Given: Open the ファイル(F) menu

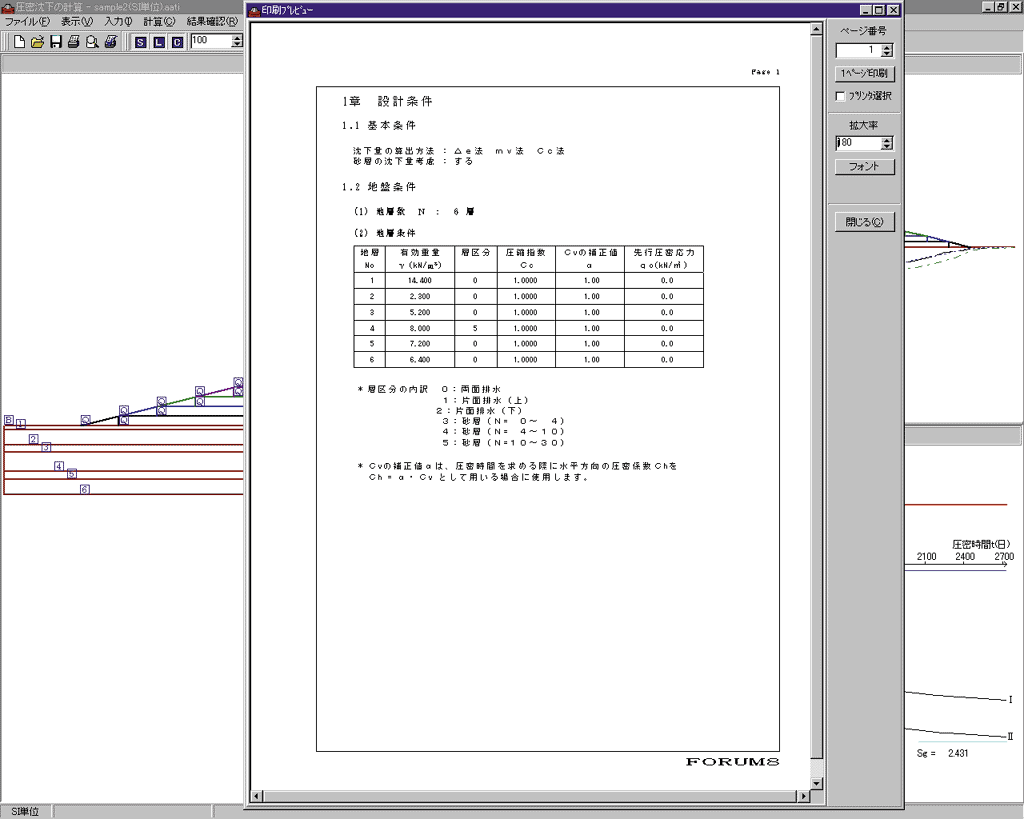Looking at the screenshot, I should (27, 21).
